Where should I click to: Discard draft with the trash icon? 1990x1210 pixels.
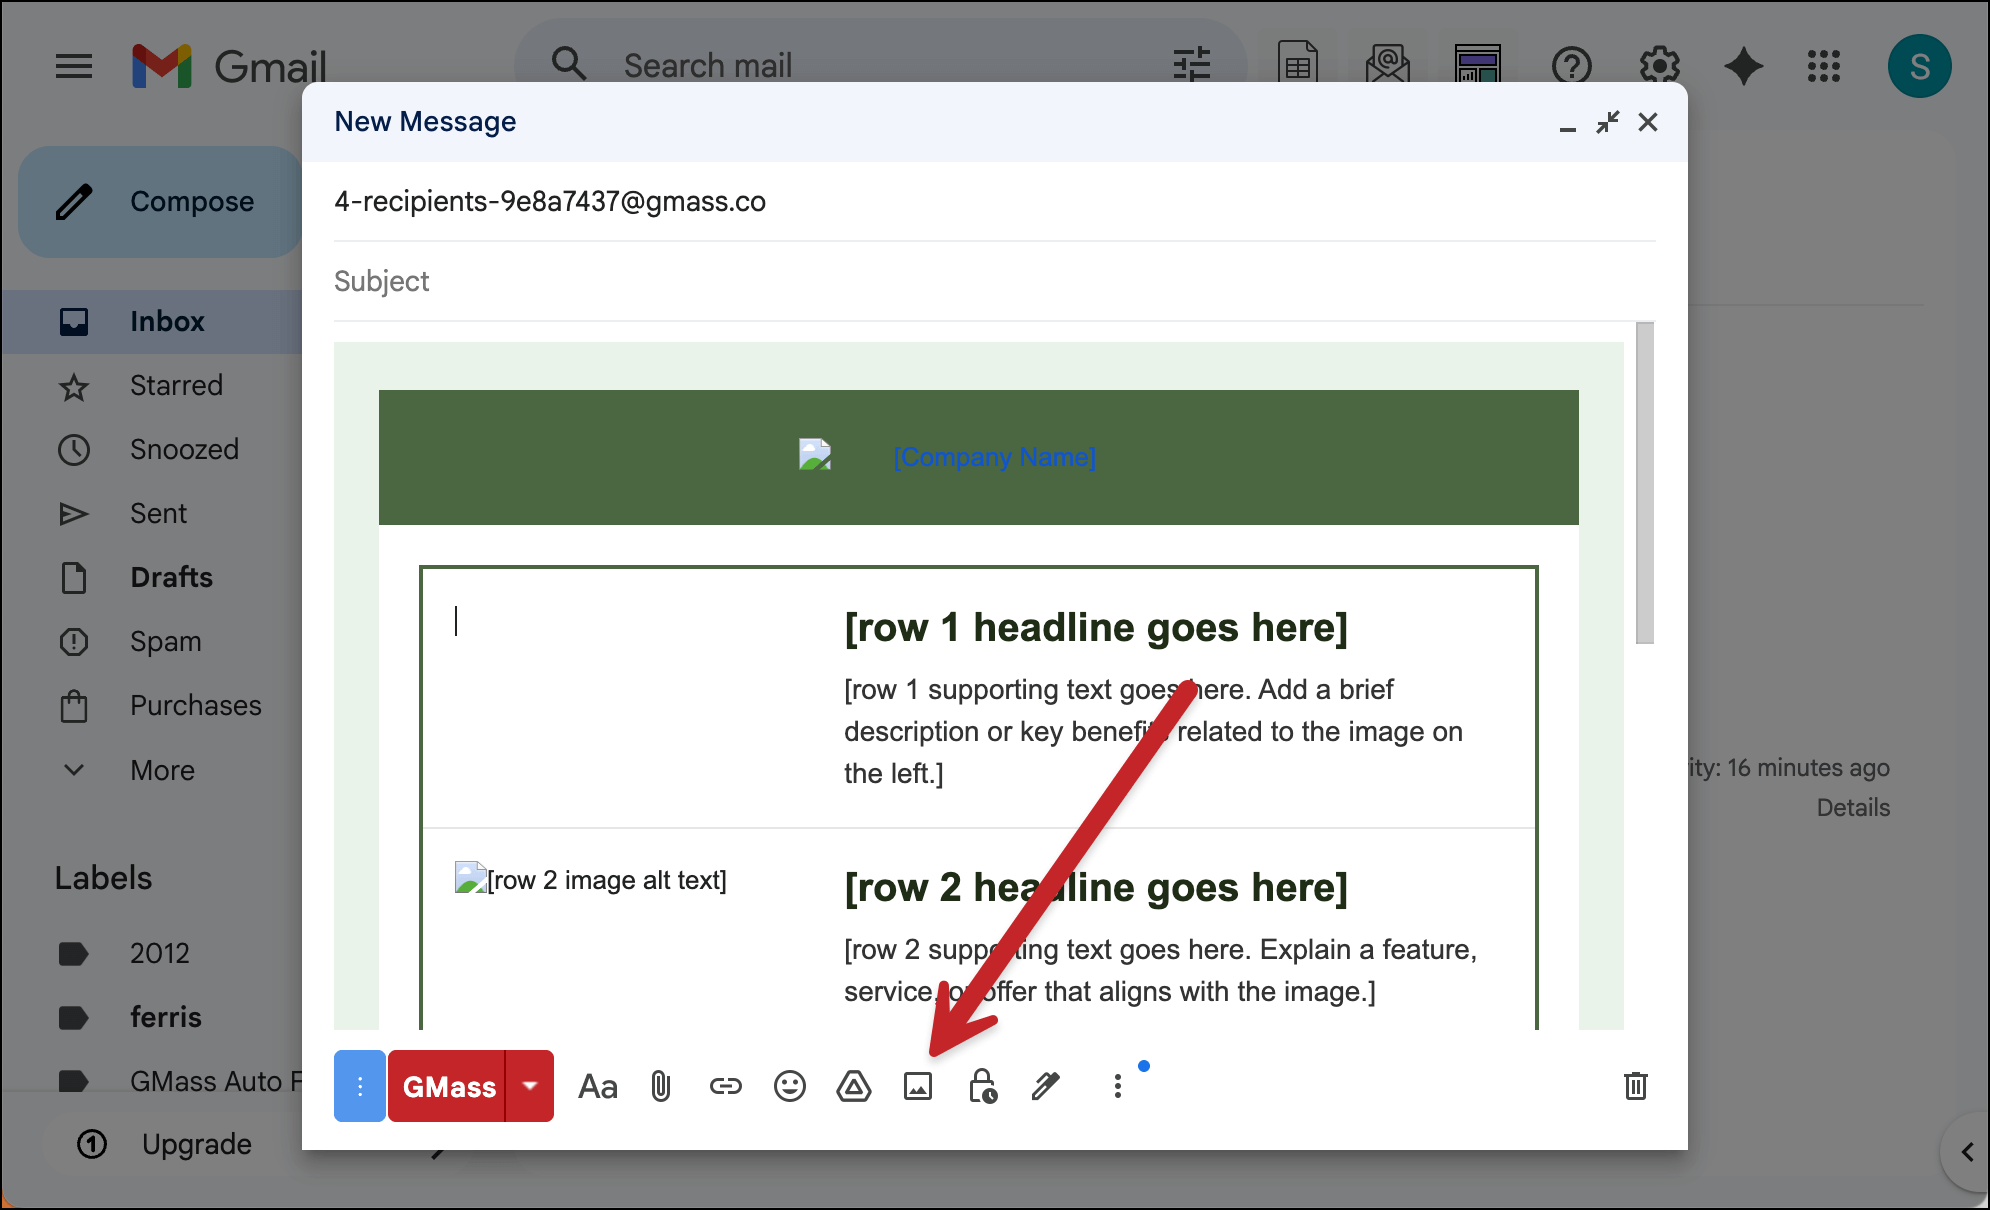(1635, 1086)
